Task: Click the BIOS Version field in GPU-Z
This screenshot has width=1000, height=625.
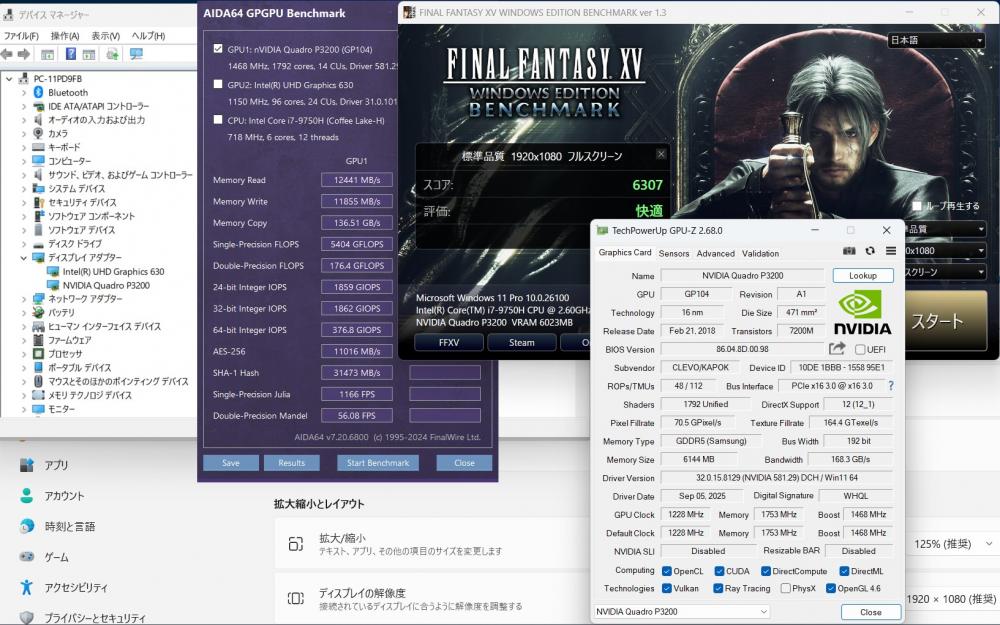Action: pyautogui.click(x=742, y=349)
